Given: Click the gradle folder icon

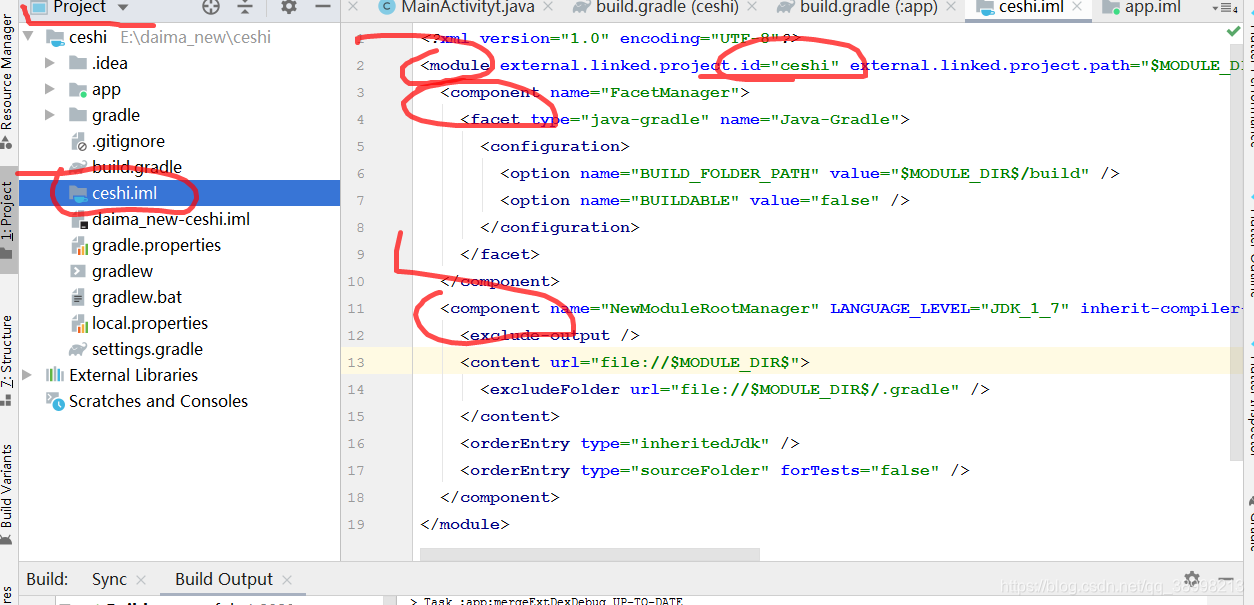Looking at the screenshot, I should (x=78, y=115).
